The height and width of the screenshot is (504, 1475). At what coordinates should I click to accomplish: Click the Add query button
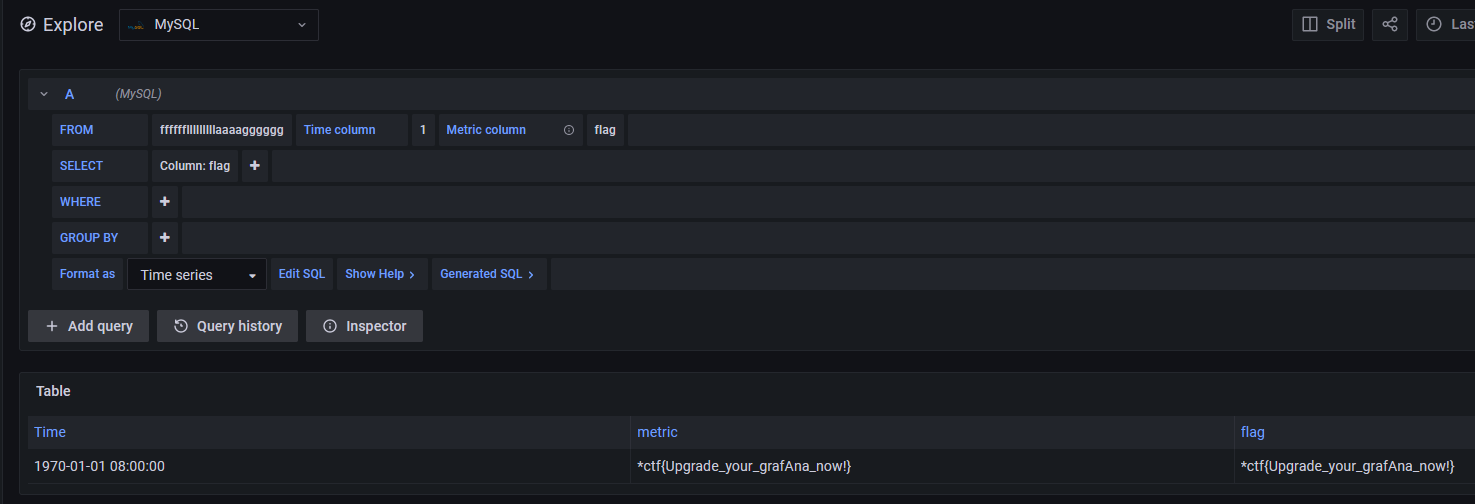coord(88,326)
